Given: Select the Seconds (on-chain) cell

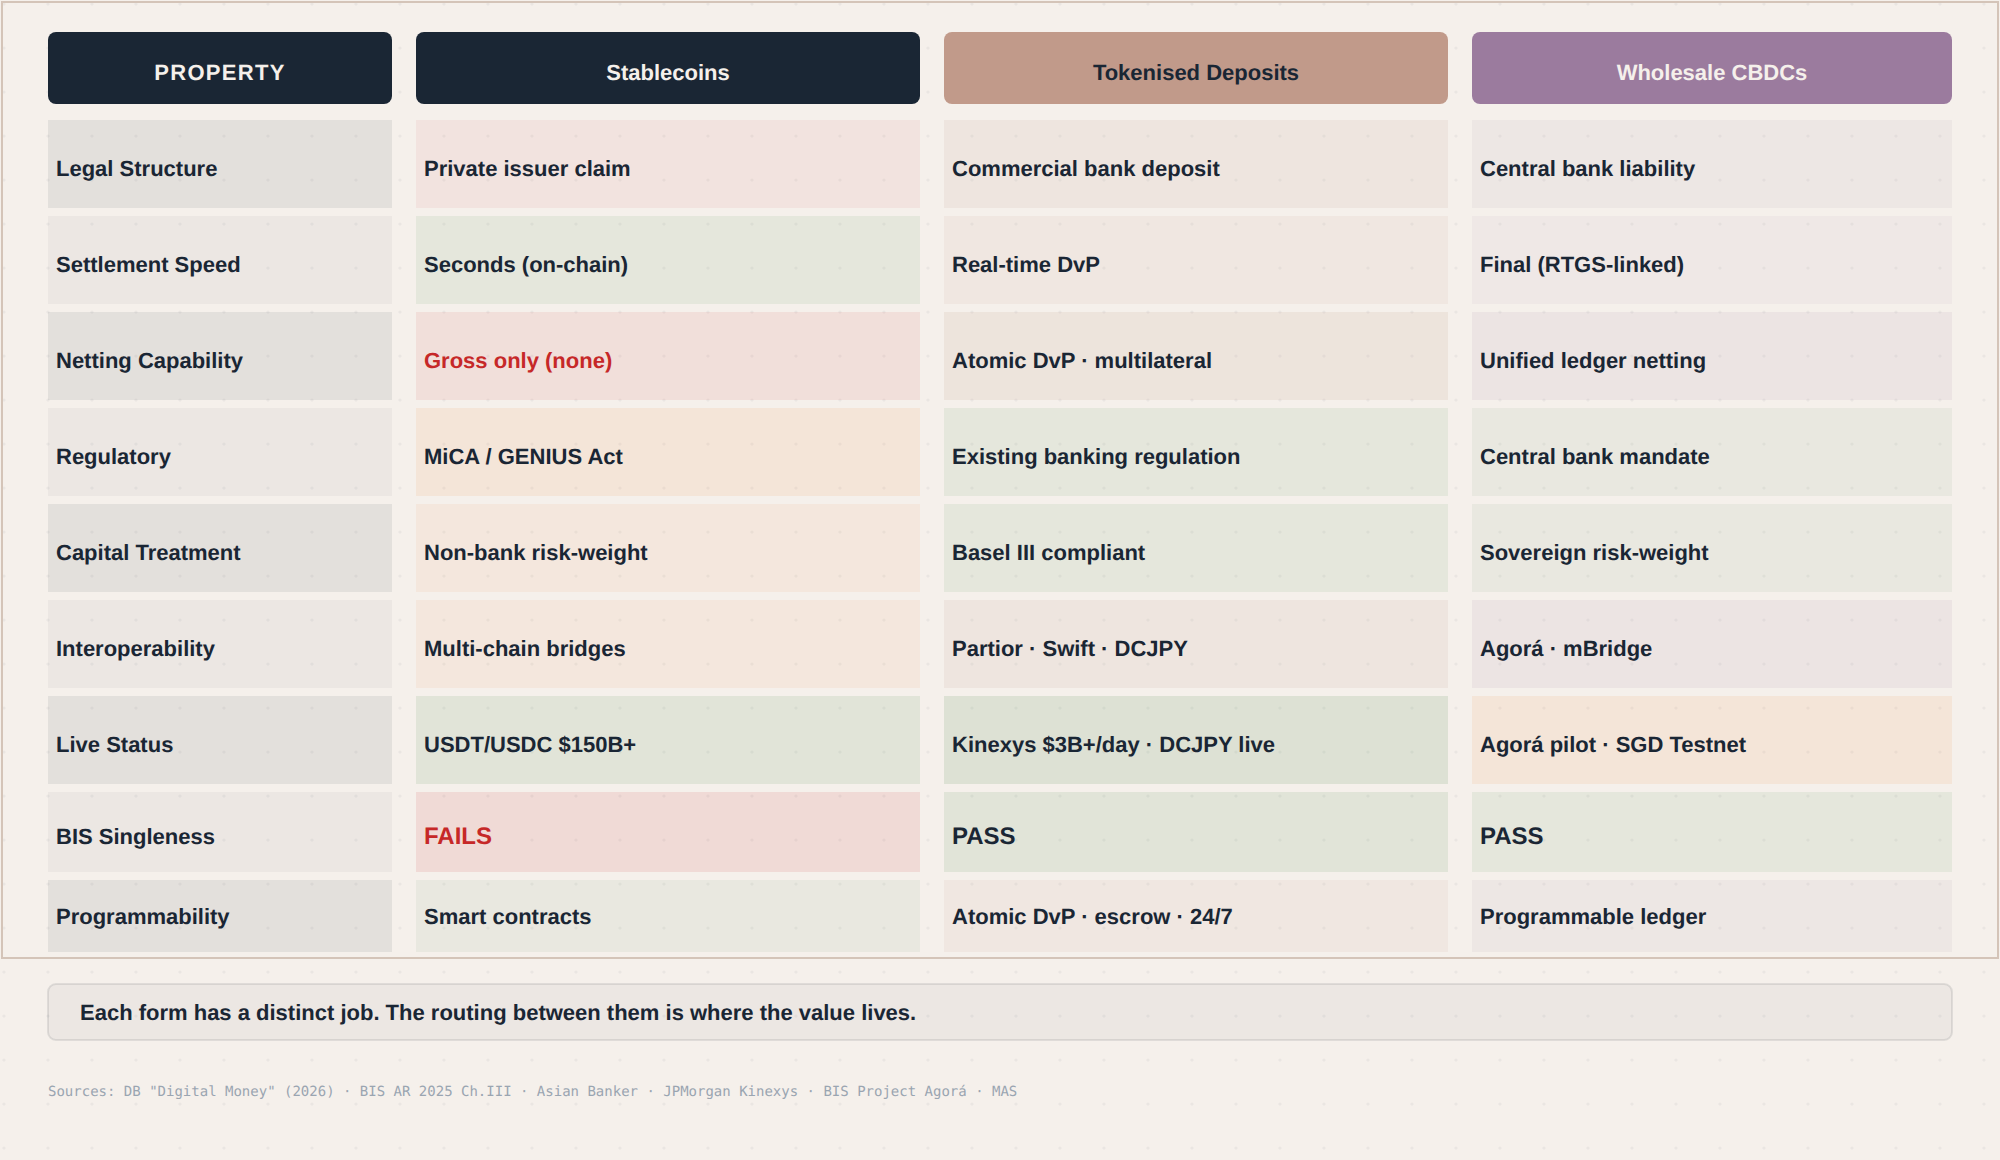Looking at the screenshot, I should pyautogui.click(x=668, y=260).
